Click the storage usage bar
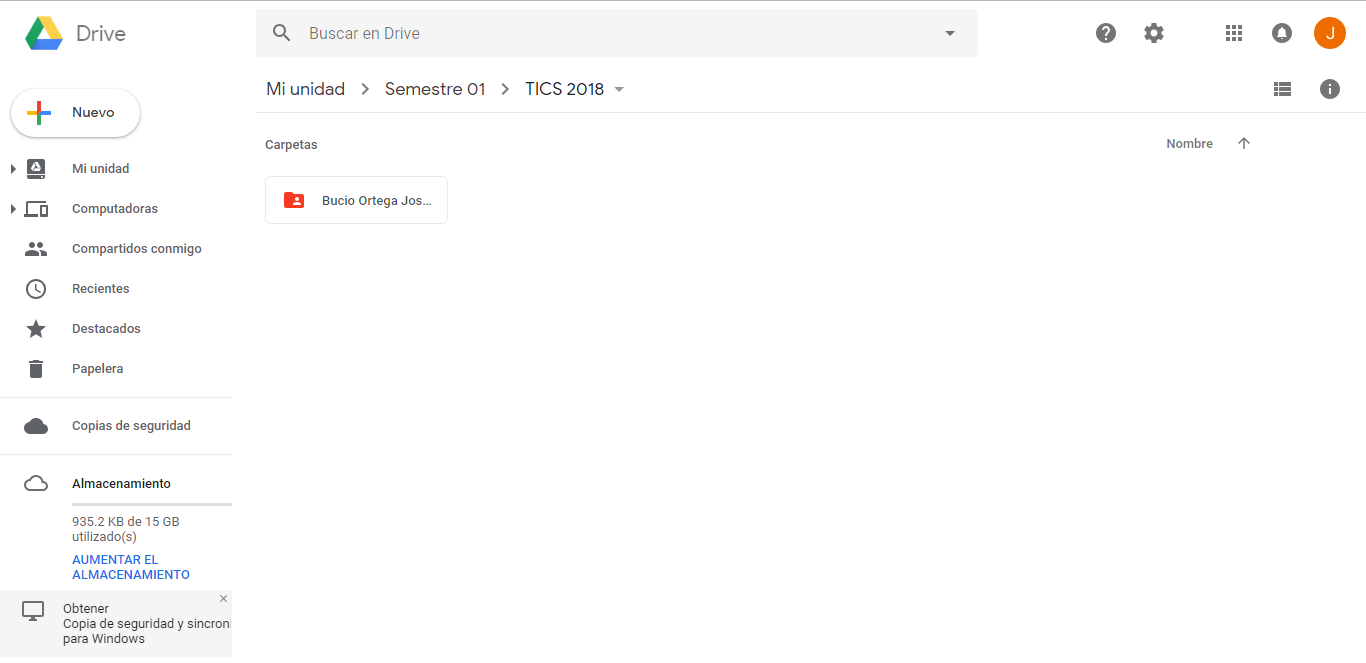The height and width of the screenshot is (663, 1366). 152,505
